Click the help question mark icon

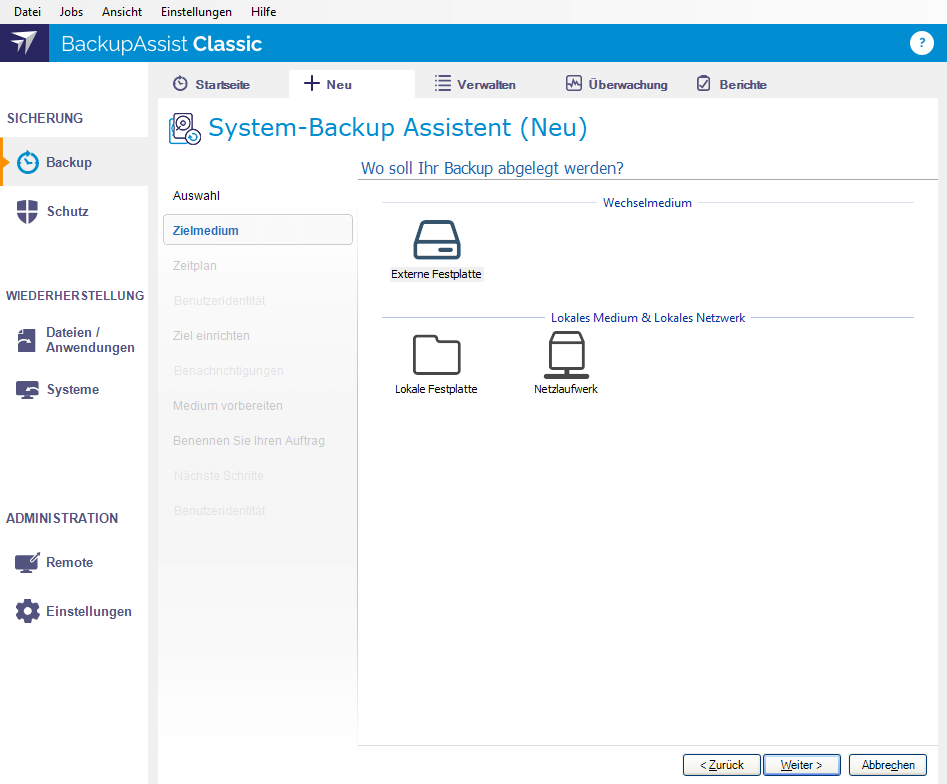tap(921, 43)
